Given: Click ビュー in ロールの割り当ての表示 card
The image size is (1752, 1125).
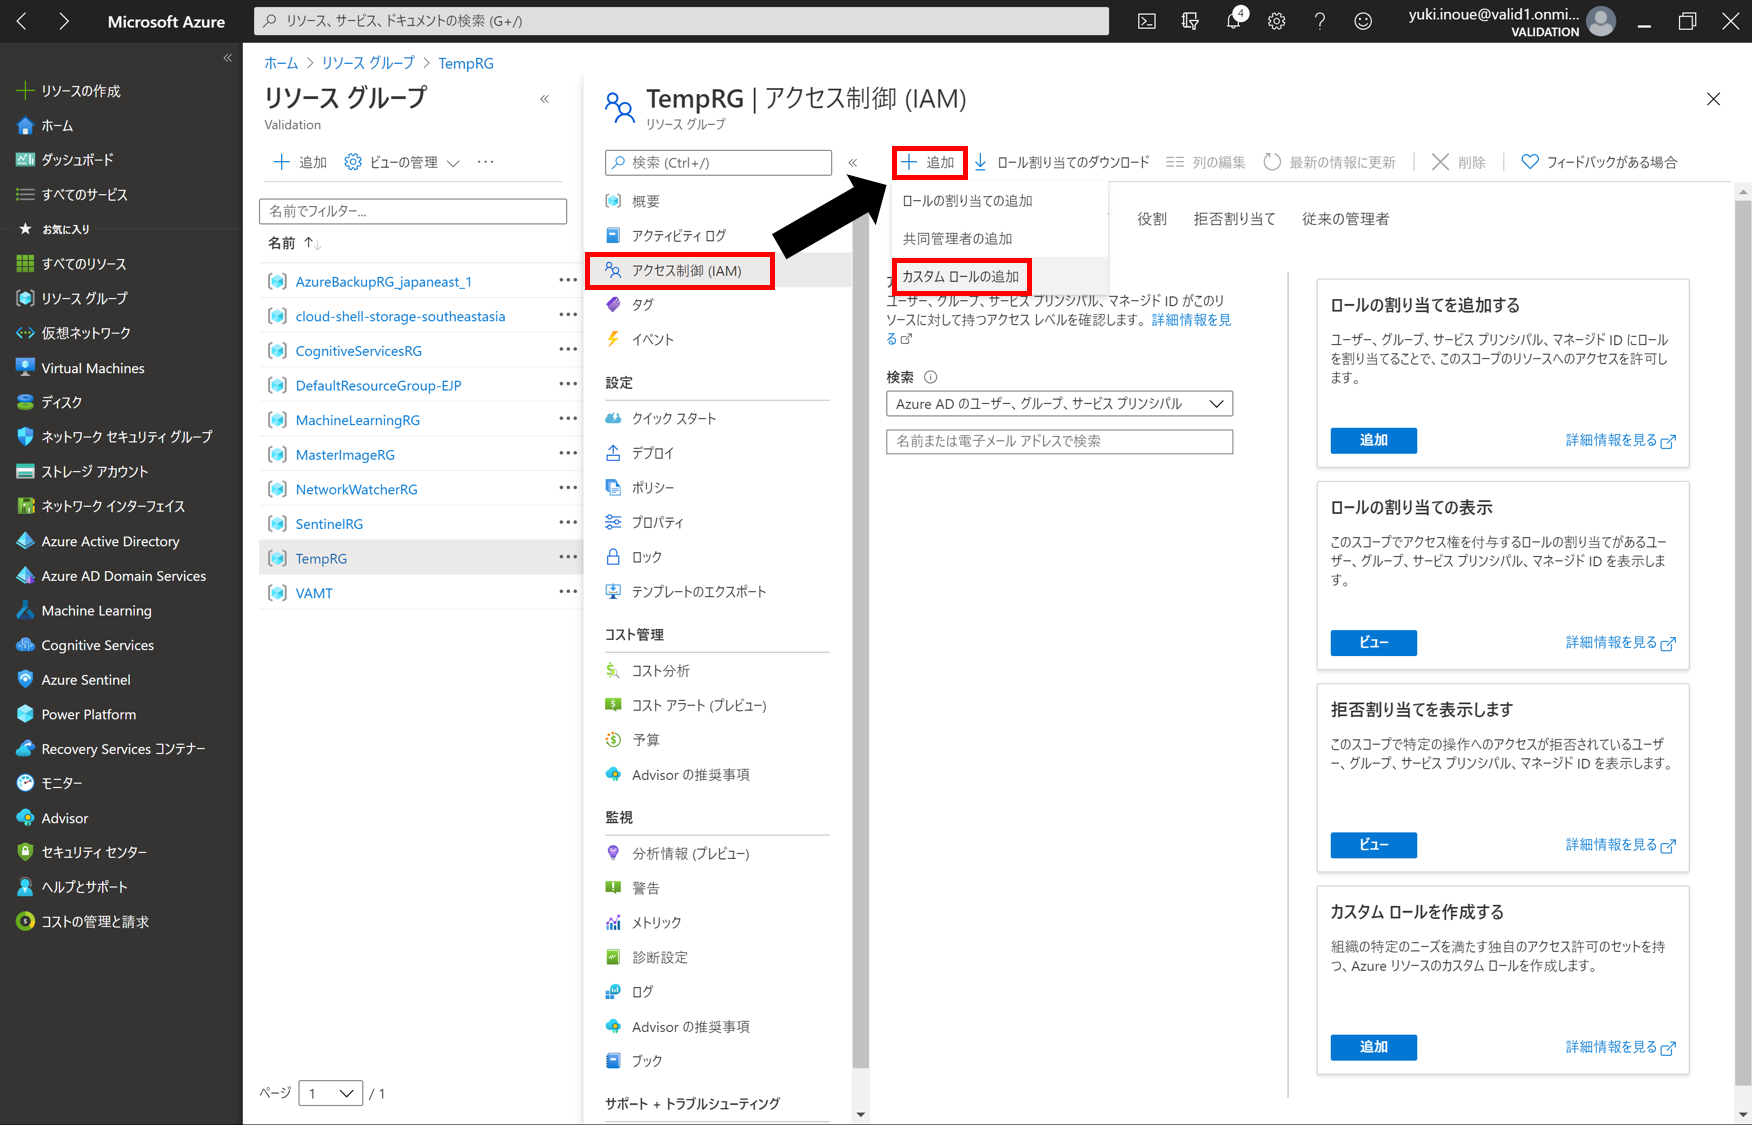Looking at the screenshot, I should (x=1373, y=643).
